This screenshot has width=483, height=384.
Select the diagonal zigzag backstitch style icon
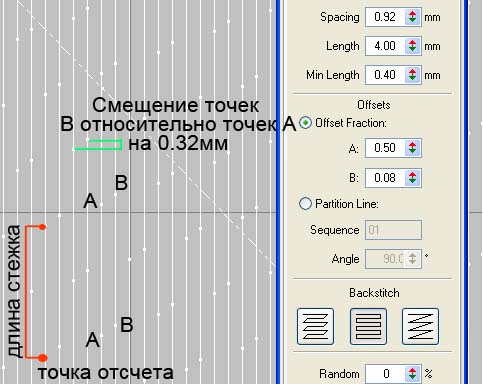(420, 326)
